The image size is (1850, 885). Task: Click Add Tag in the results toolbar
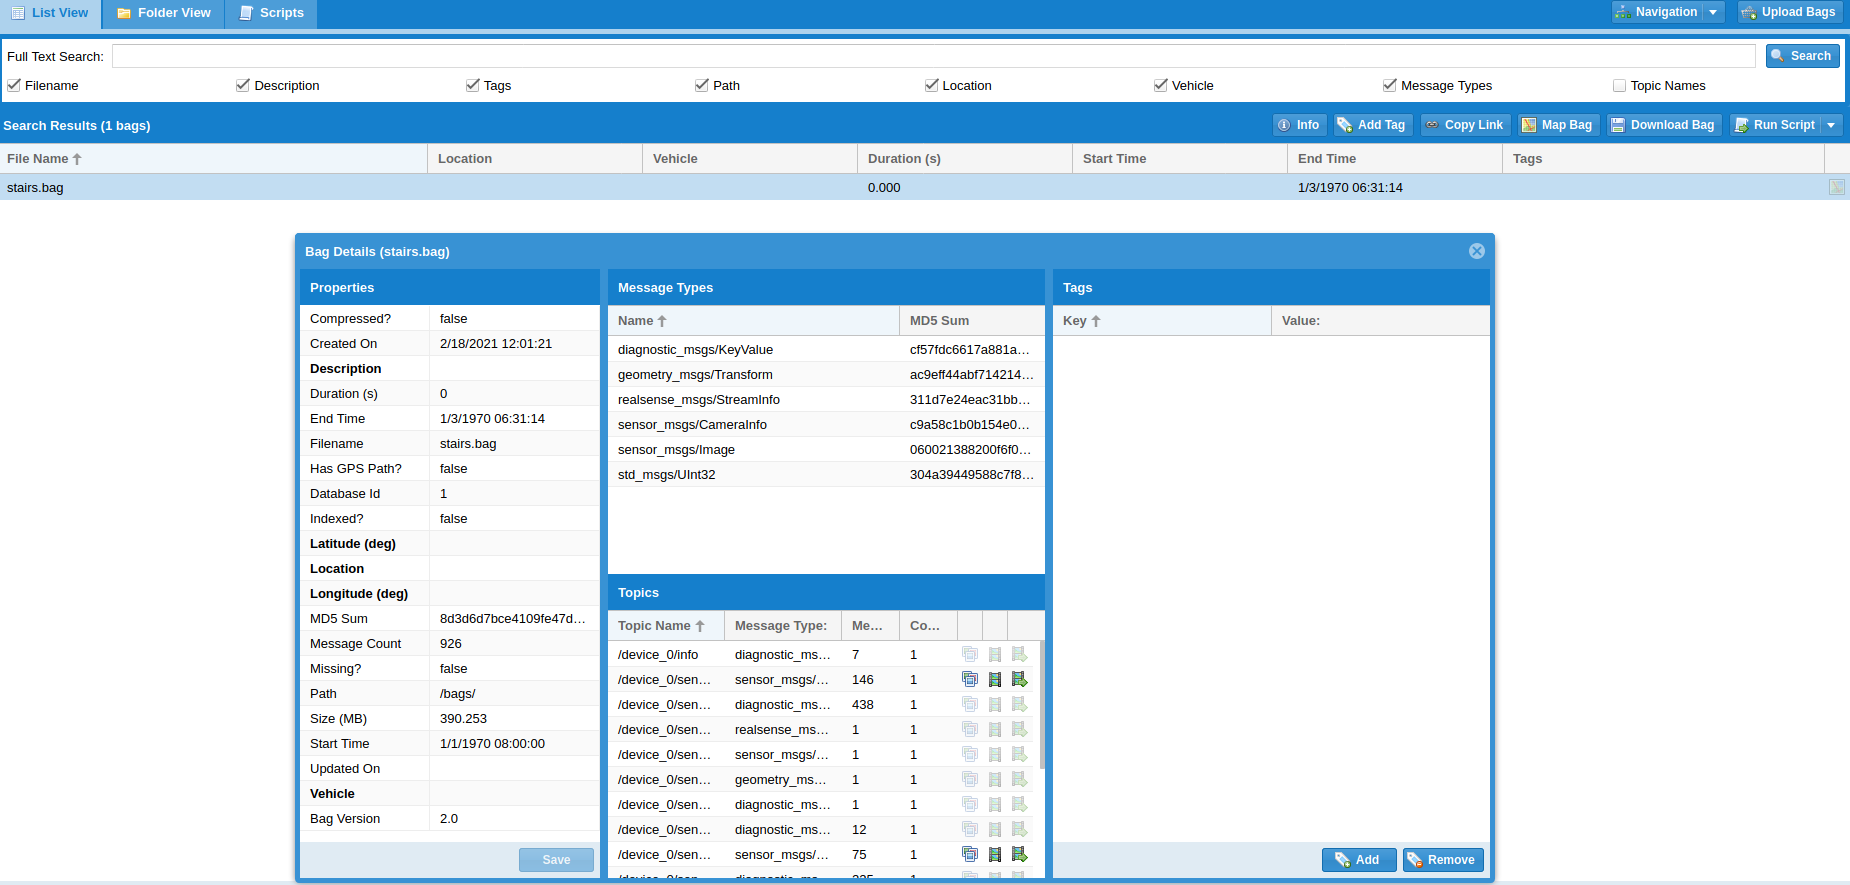tap(1371, 125)
